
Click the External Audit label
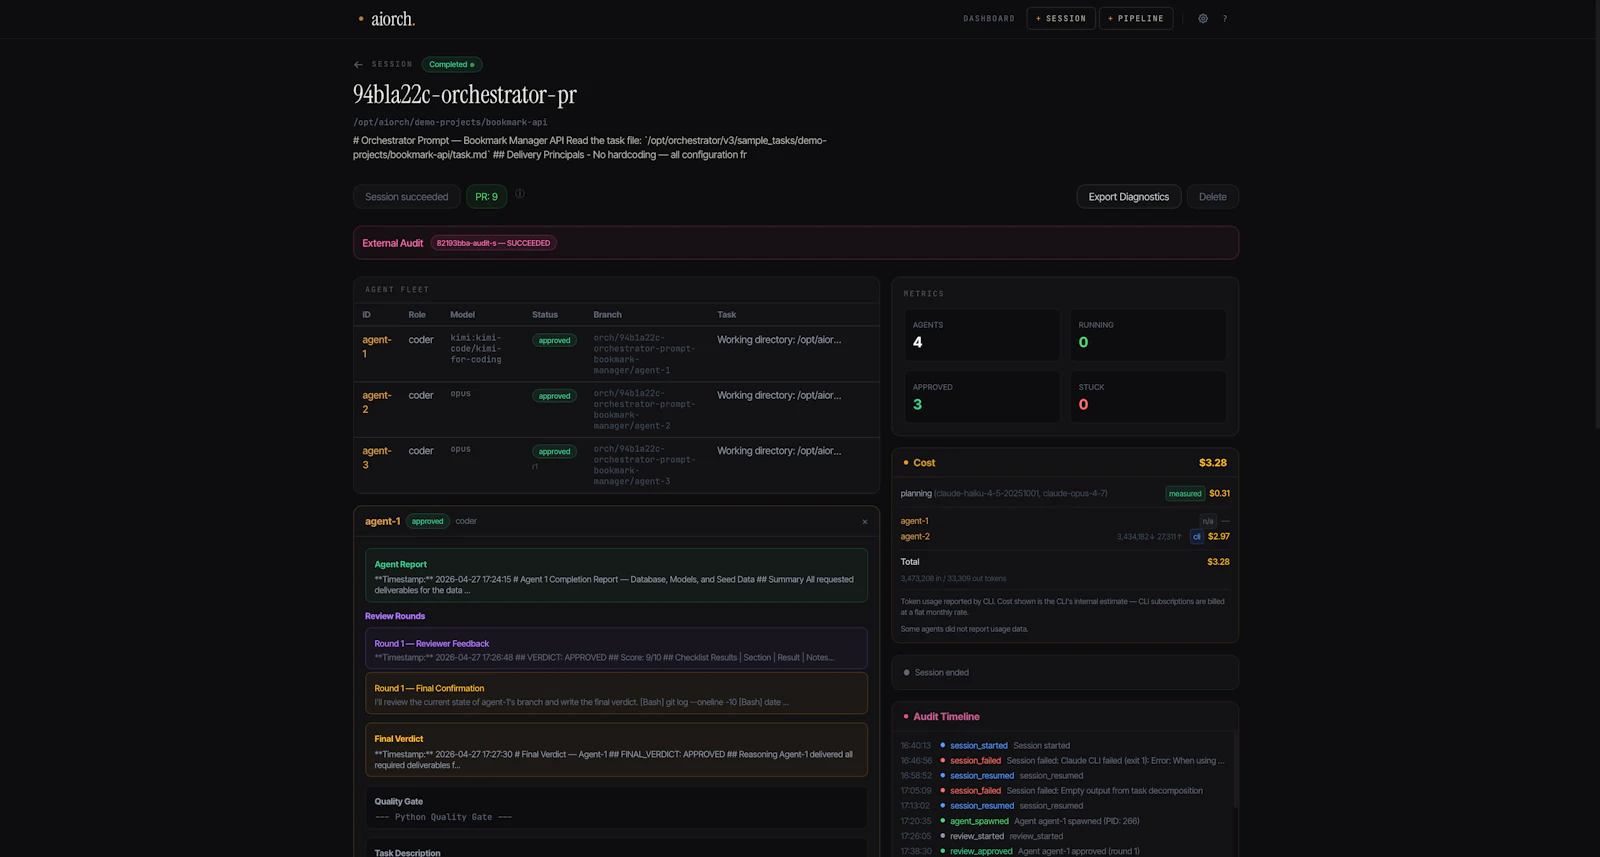click(392, 243)
